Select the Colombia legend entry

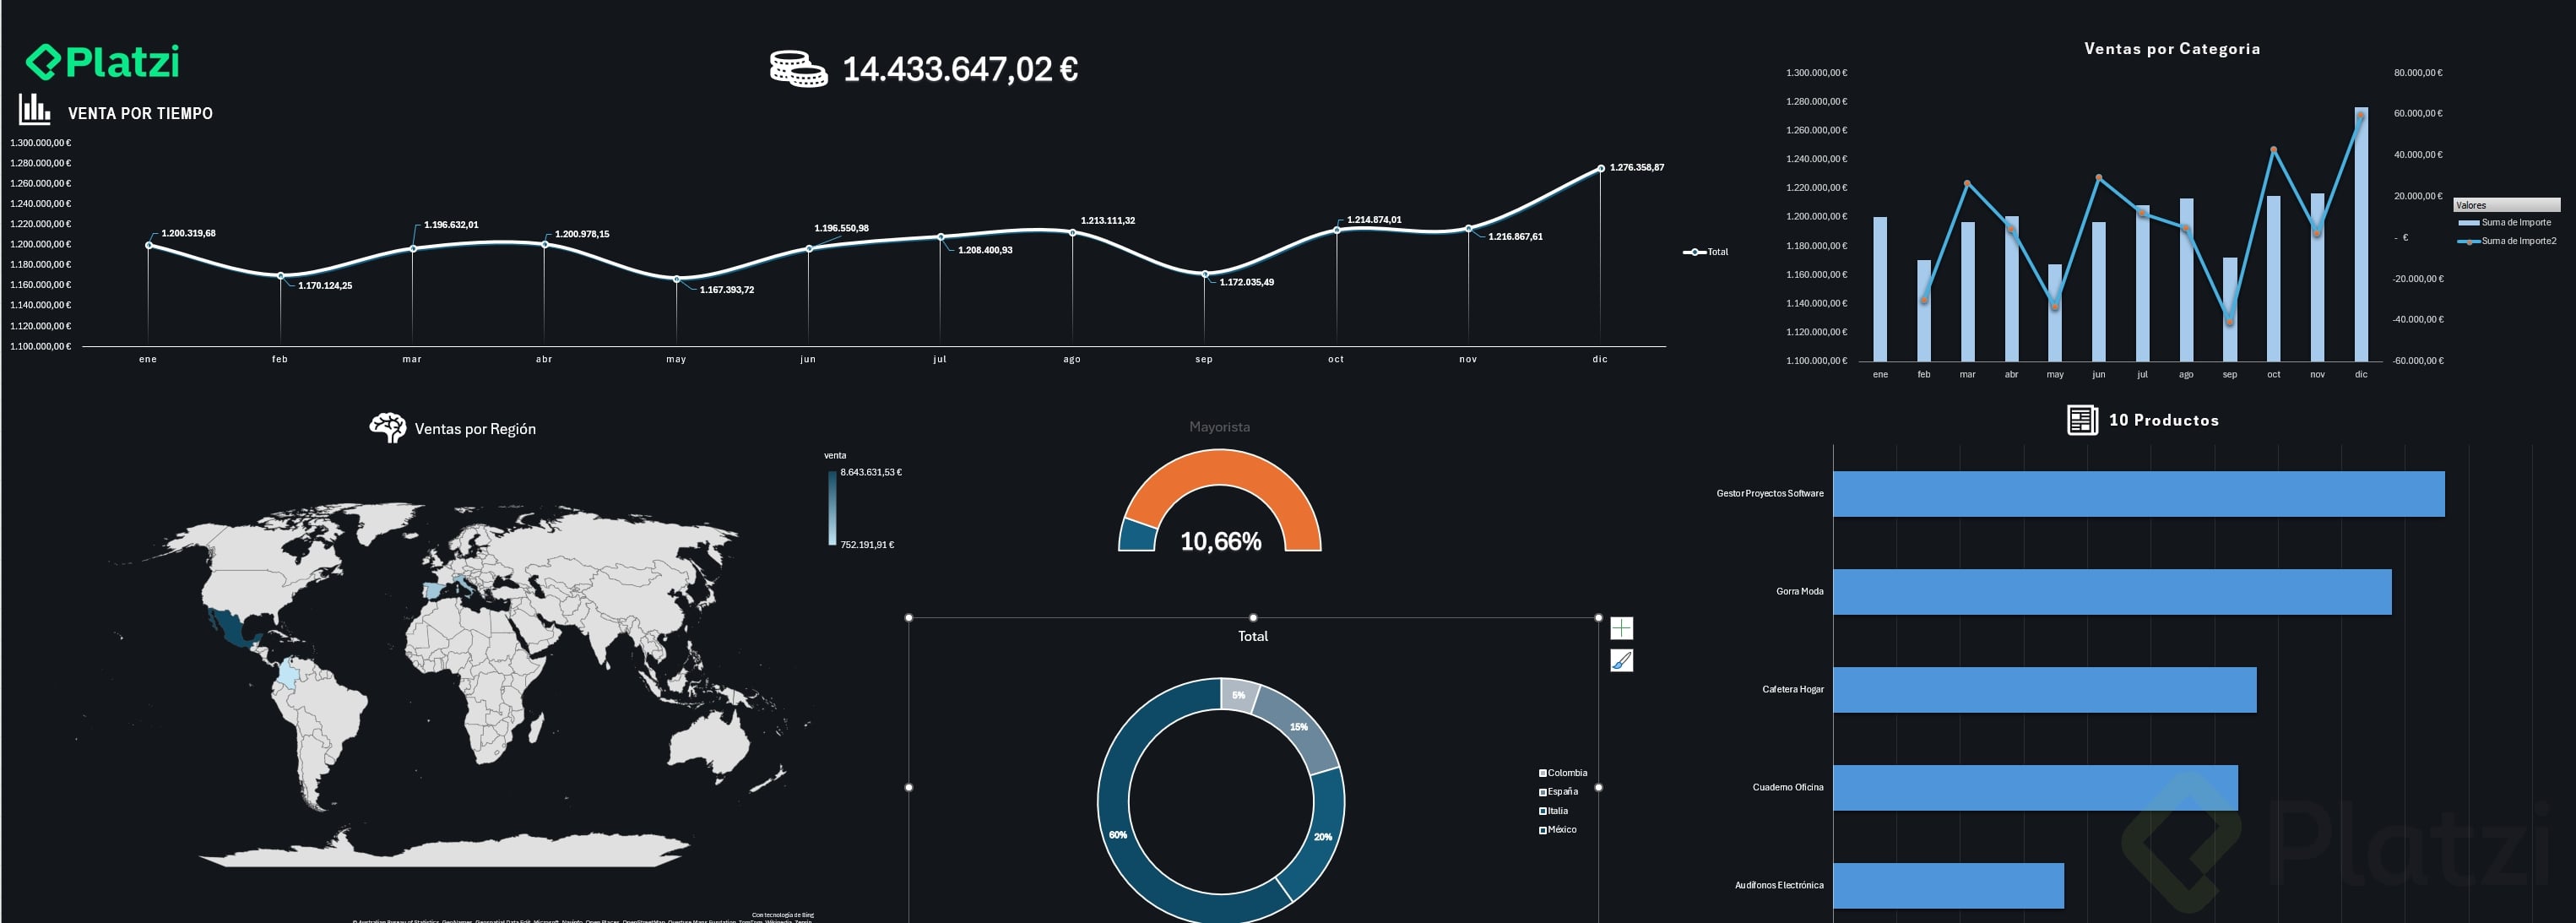(1566, 773)
